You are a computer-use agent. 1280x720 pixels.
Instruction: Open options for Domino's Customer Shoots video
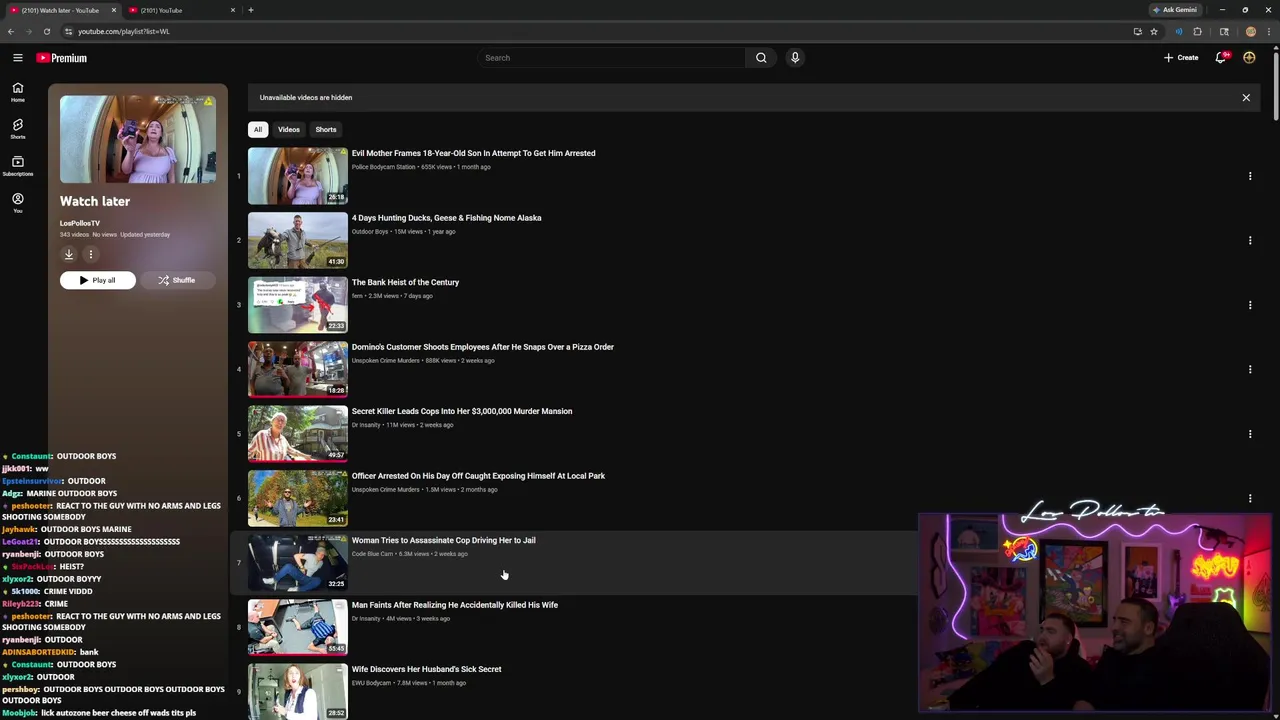point(1250,369)
